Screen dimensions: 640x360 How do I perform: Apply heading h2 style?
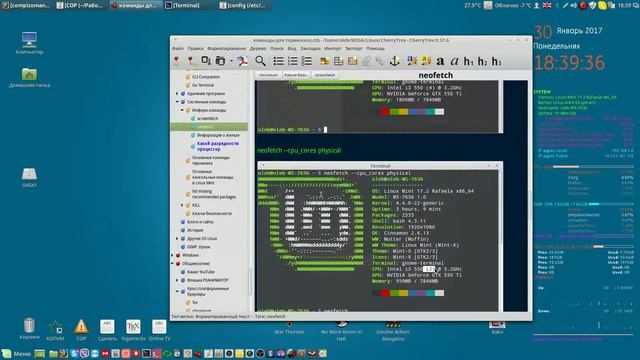(x=482, y=61)
